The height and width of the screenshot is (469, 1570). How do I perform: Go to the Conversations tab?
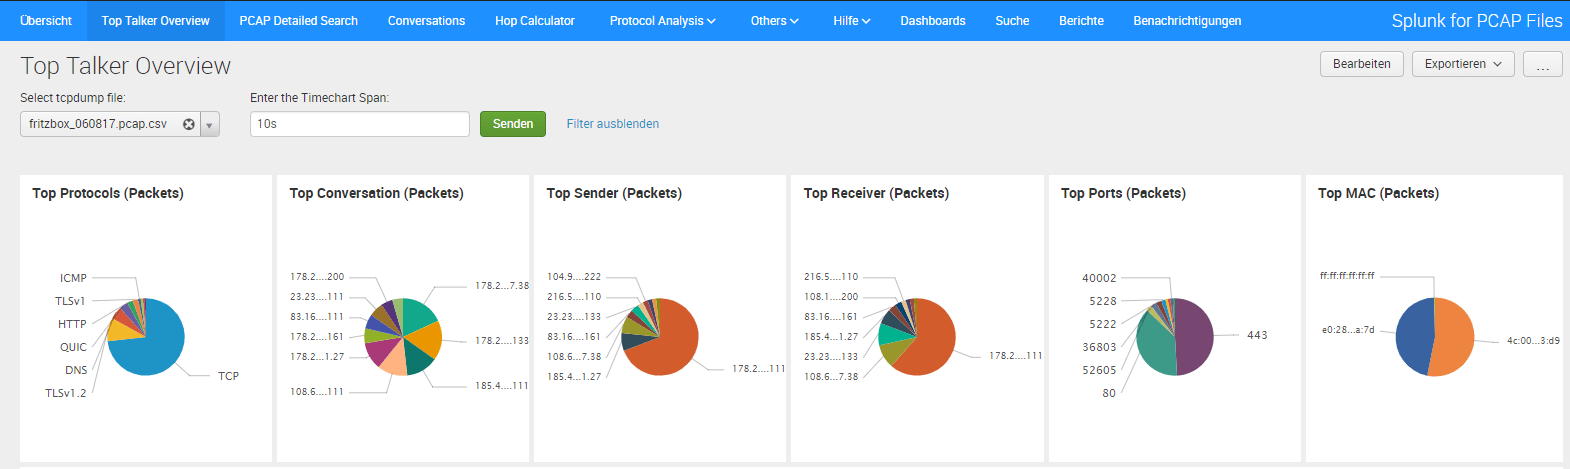(426, 21)
